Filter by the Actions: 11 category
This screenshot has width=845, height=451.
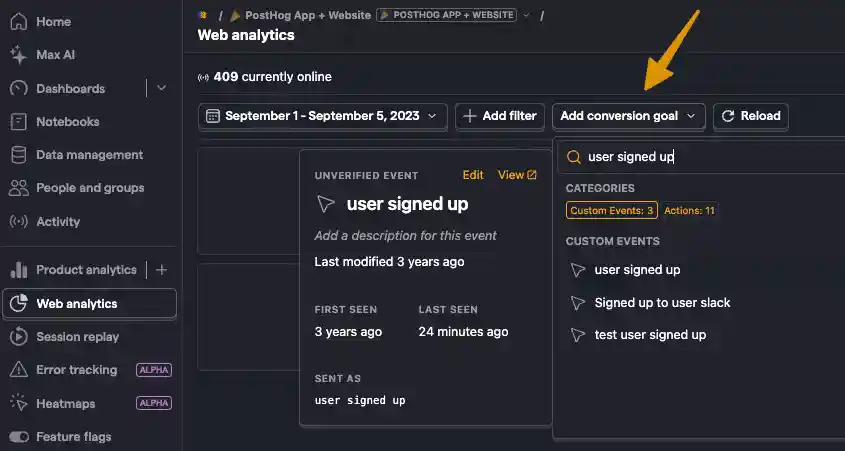point(689,210)
